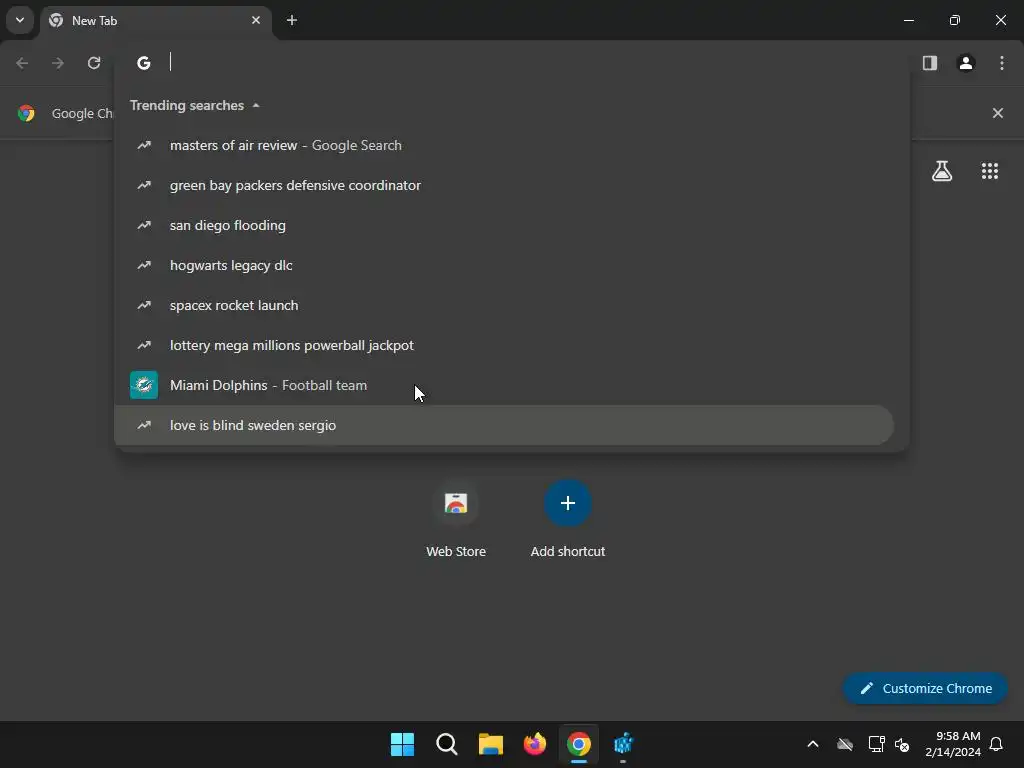Screen dimensions: 1024x768
Task: Choose suggestion masters of air review
Action: click(x=504, y=145)
